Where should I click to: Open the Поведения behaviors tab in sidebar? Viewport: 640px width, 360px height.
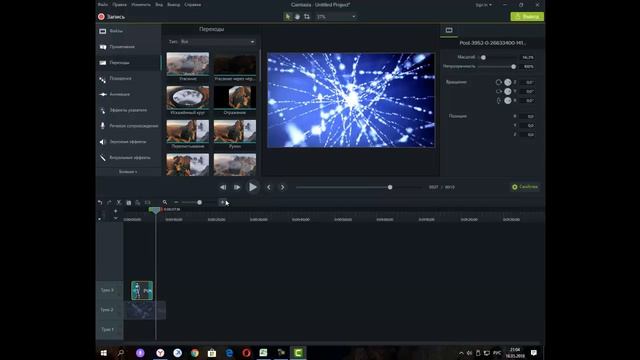coord(129,78)
